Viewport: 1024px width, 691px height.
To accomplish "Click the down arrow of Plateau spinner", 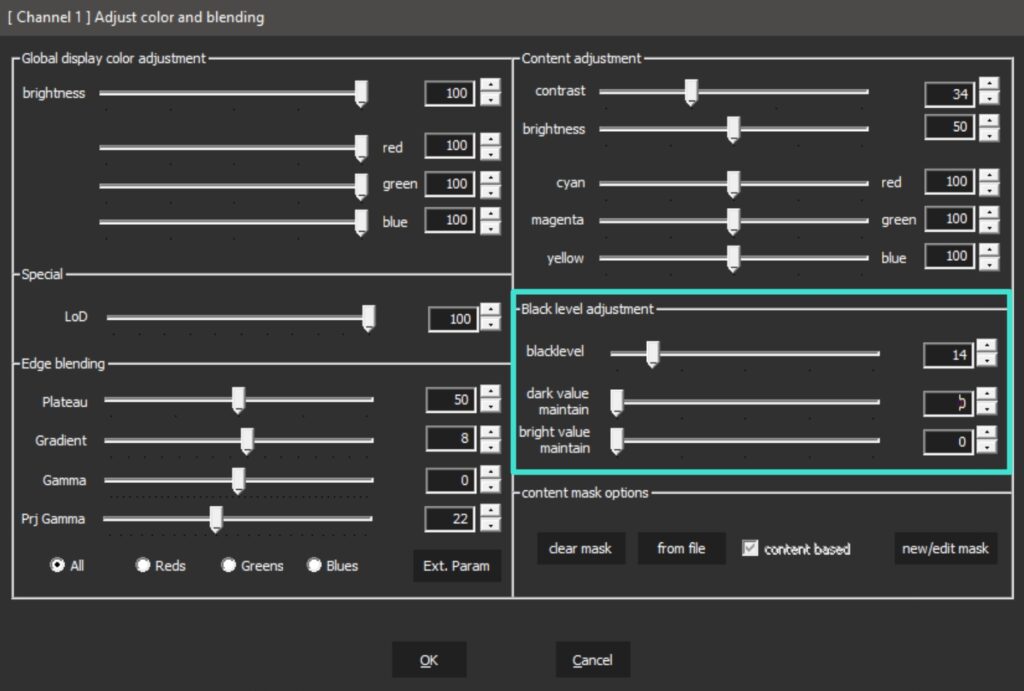I will tap(490, 406).
